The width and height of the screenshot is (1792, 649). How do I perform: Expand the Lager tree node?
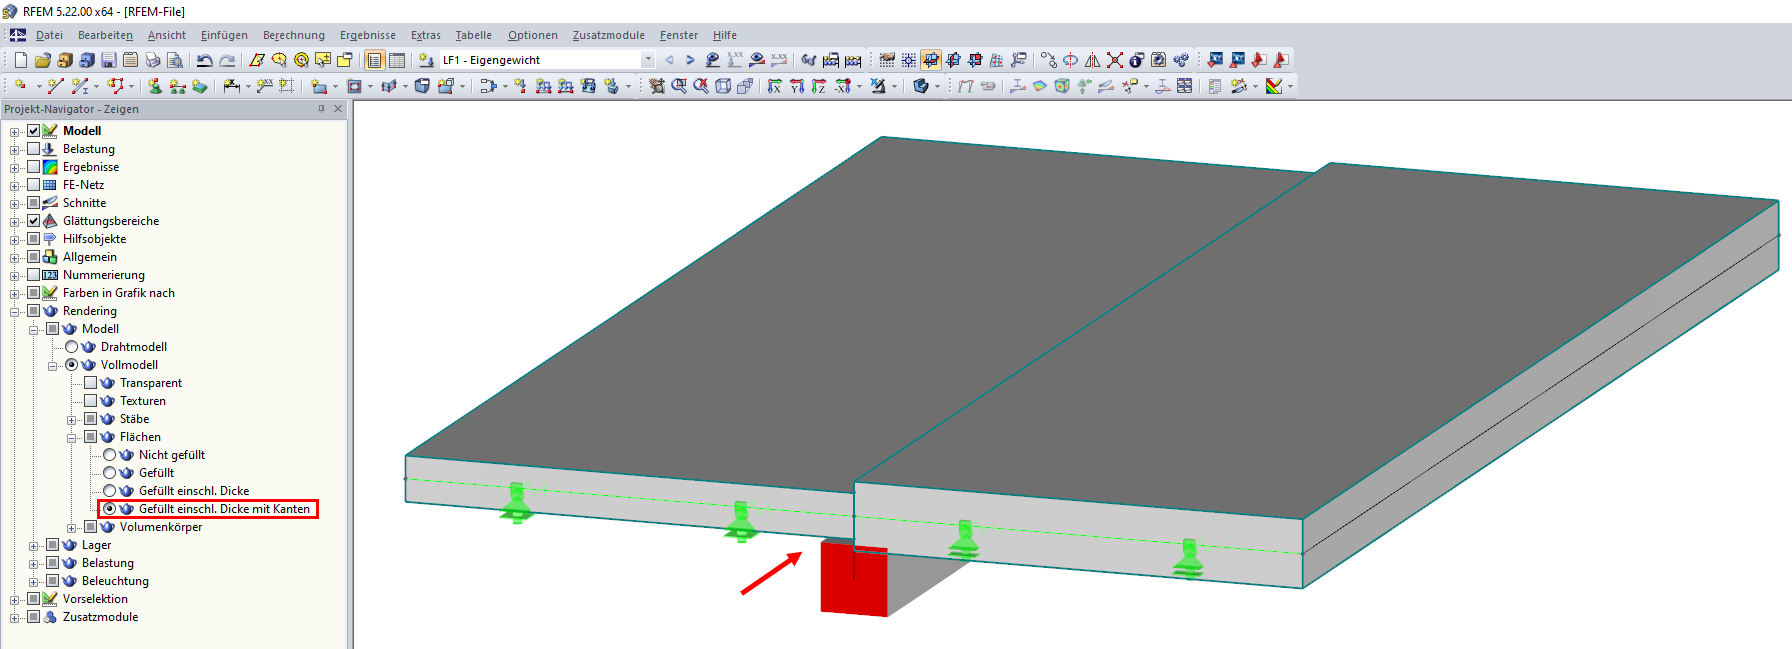[34, 546]
